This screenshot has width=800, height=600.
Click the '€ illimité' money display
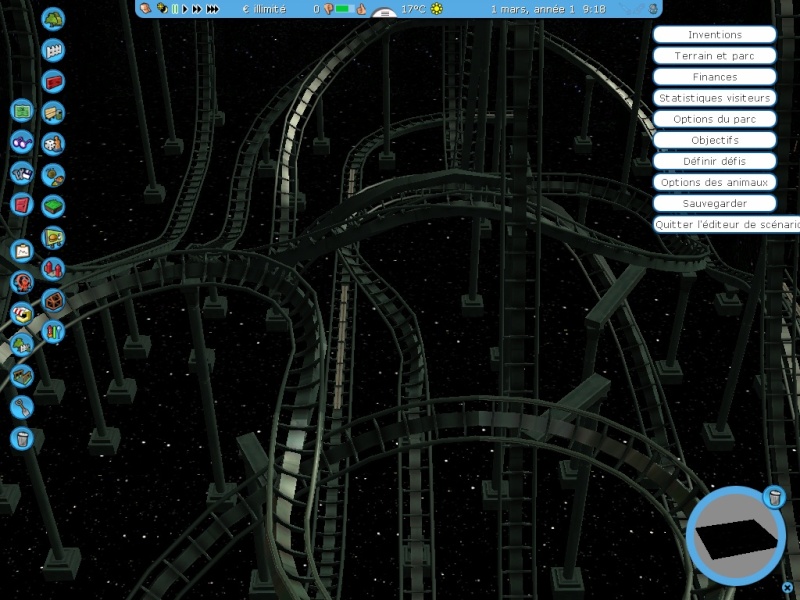pyautogui.click(x=264, y=9)
